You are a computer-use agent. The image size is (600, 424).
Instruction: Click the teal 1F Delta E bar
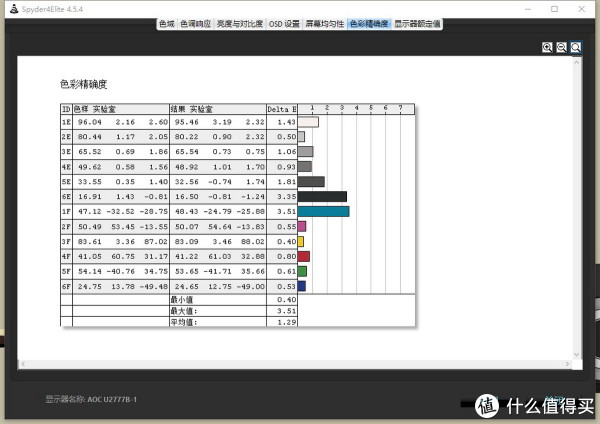[323, 211]
